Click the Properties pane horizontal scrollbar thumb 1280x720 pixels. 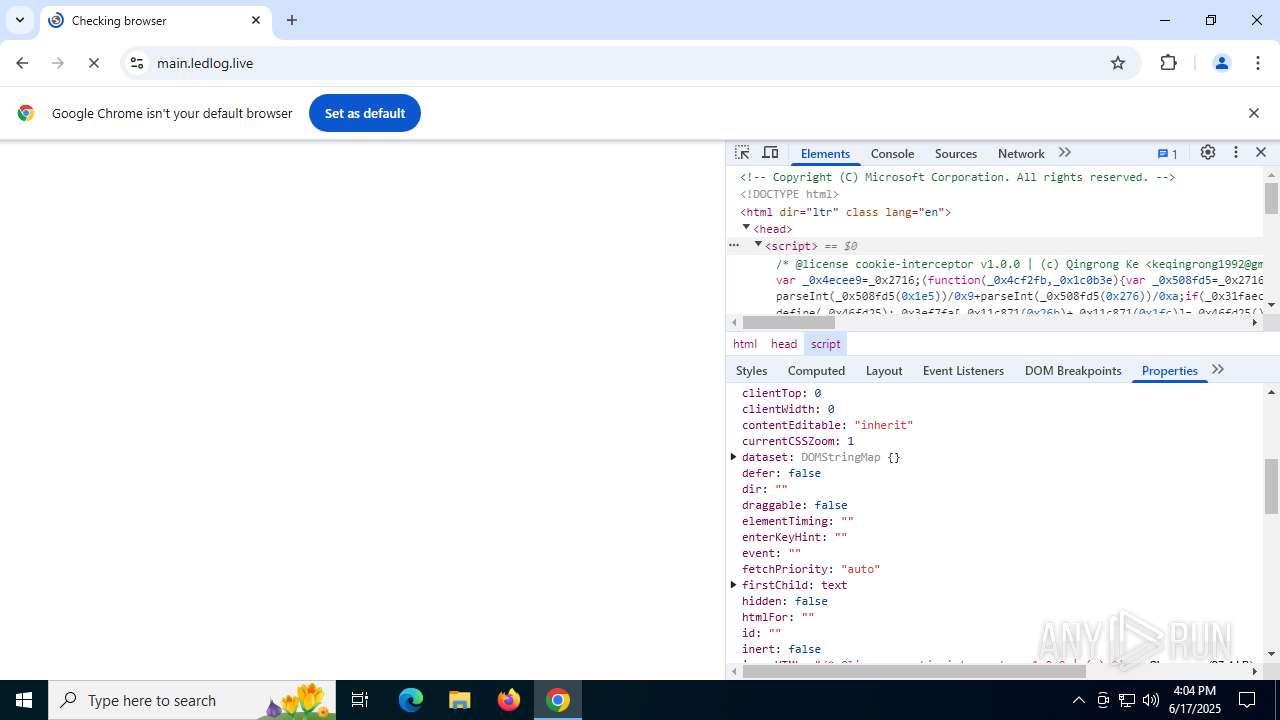(914, 671)
